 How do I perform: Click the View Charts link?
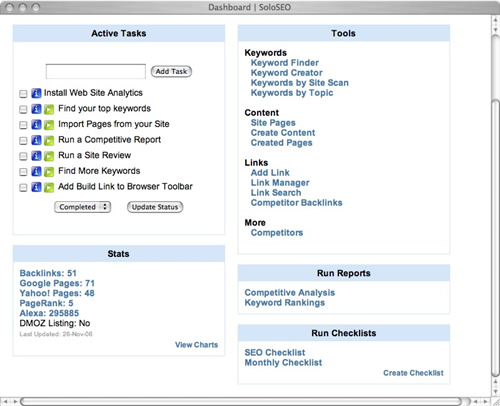click(196, 345)
